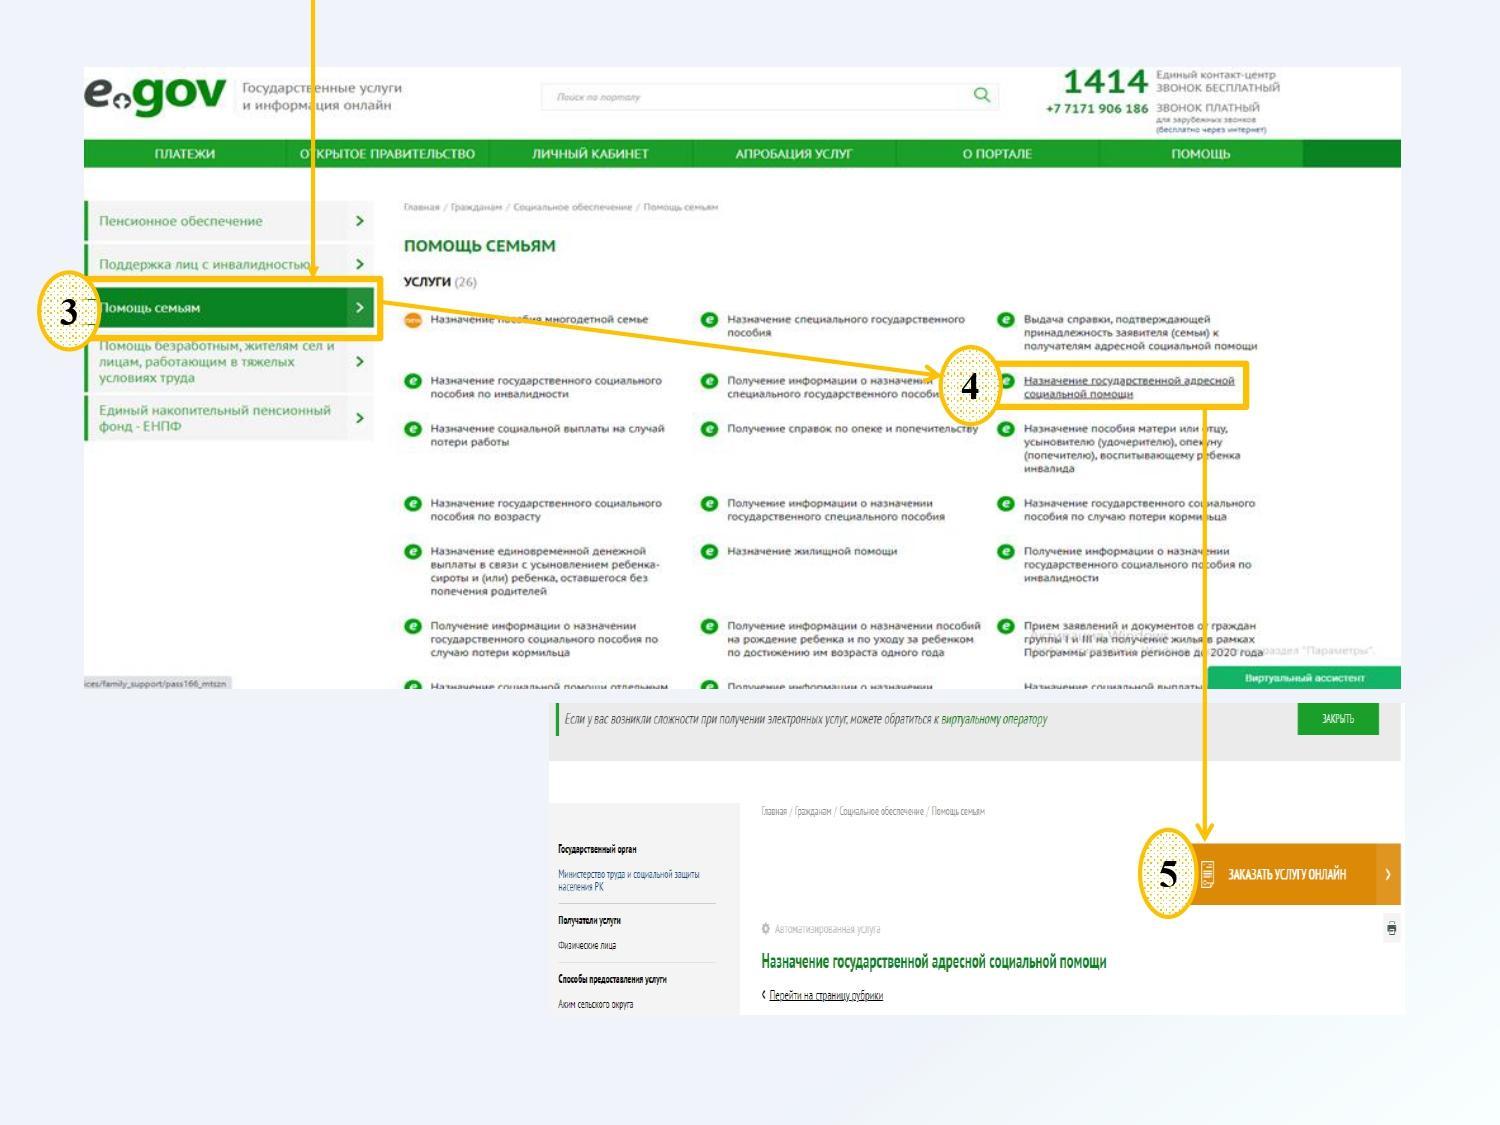1500x1125 pixels.
Task: Click the document icon on order online button
Action: (1208, 874)
